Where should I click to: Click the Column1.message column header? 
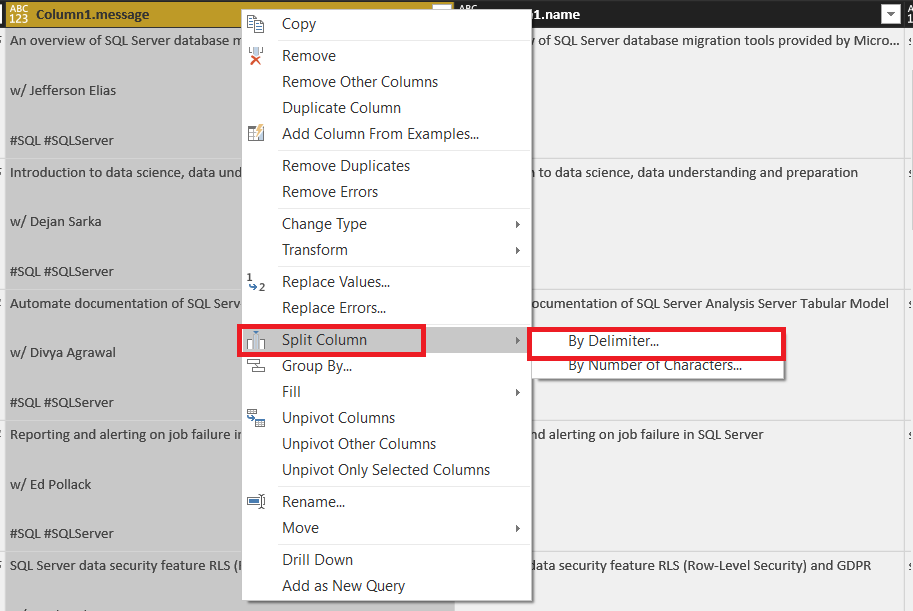point(110,15)
